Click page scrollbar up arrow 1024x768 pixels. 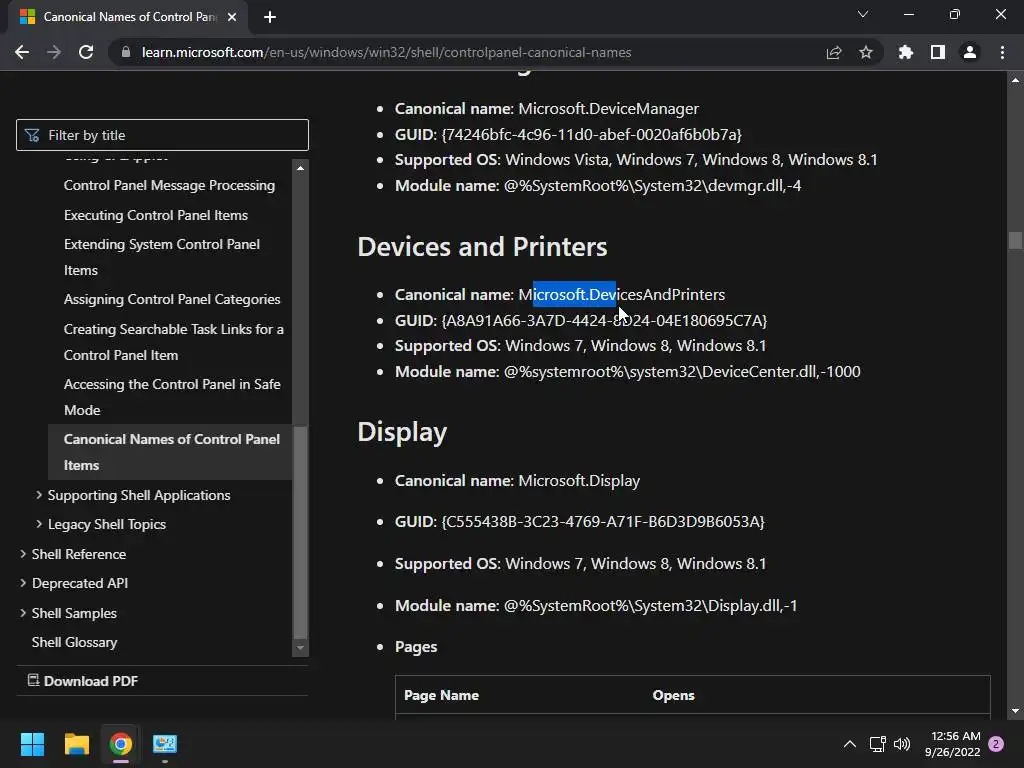click(x=1015, y=80)
